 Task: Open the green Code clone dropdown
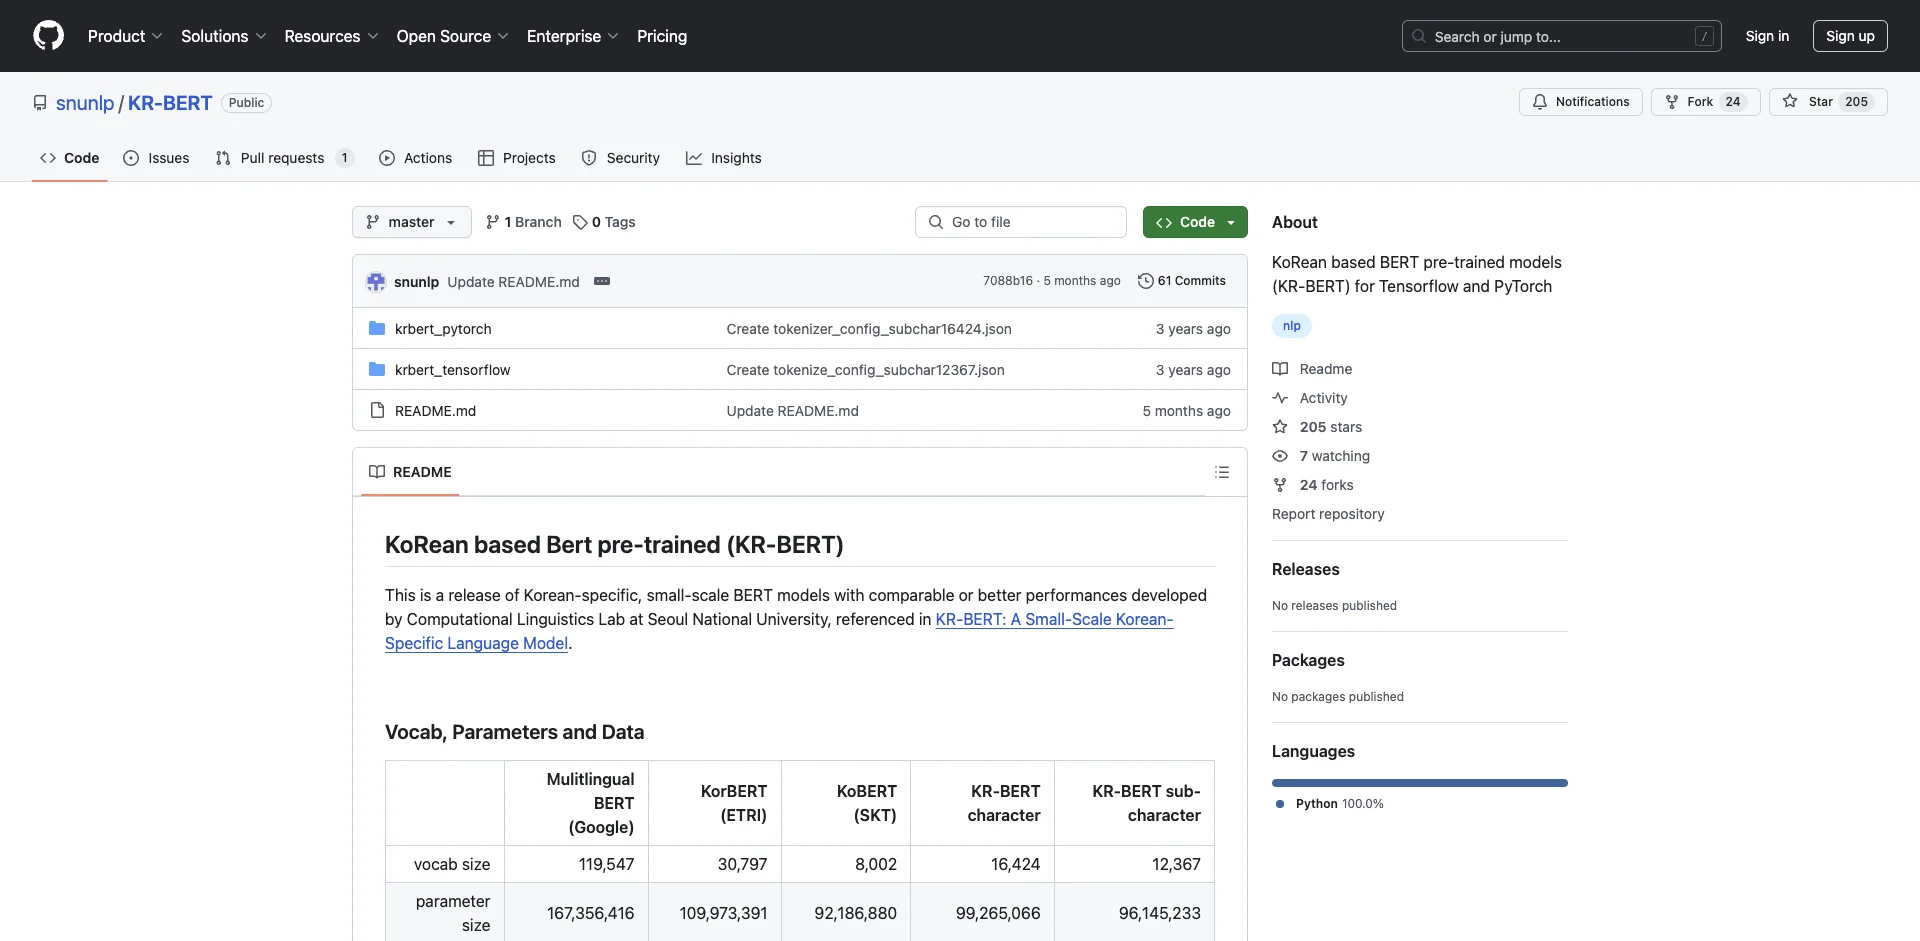(x=1195, y=222)
